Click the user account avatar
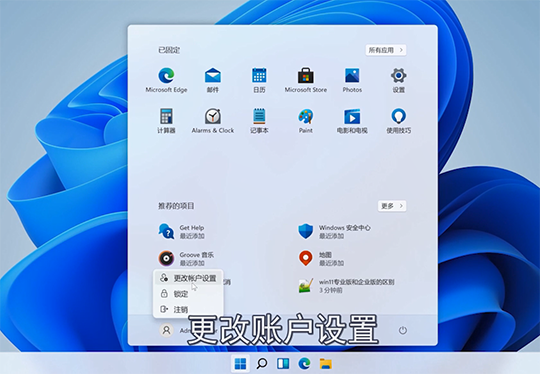Image resolution: width=540 pixels, height=374 pixels. 166,330
